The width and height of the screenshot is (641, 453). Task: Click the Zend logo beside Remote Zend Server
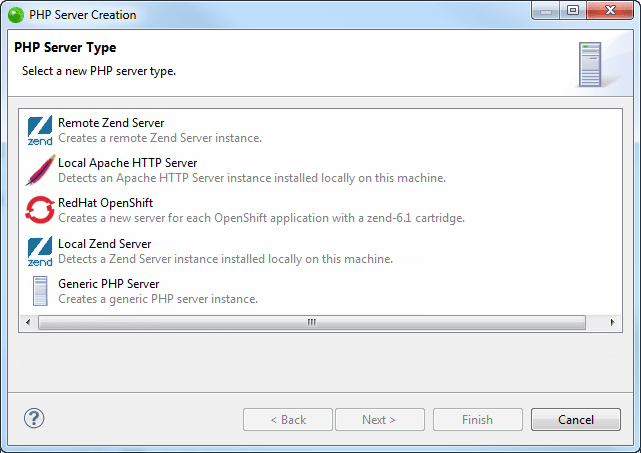pos(40,130)
